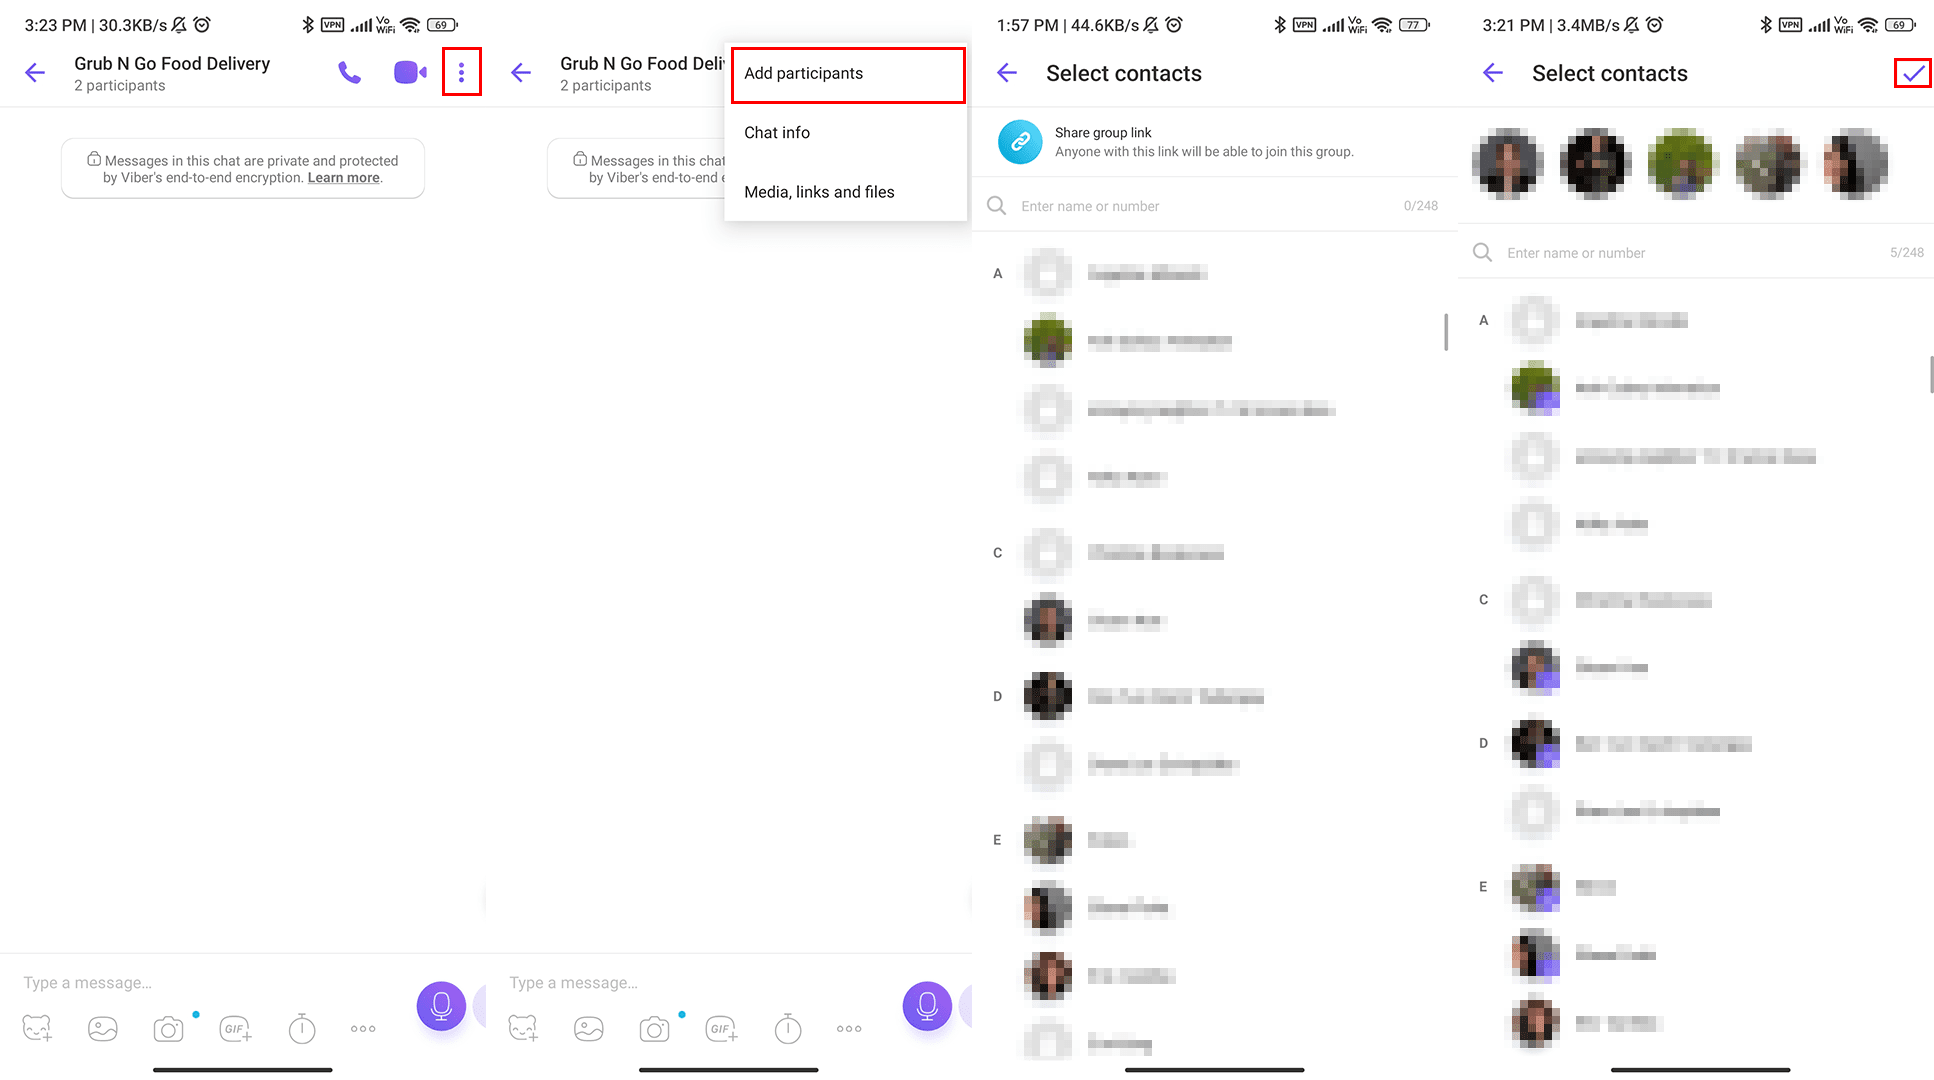Enable Share group link toggle

[1023, 142]
